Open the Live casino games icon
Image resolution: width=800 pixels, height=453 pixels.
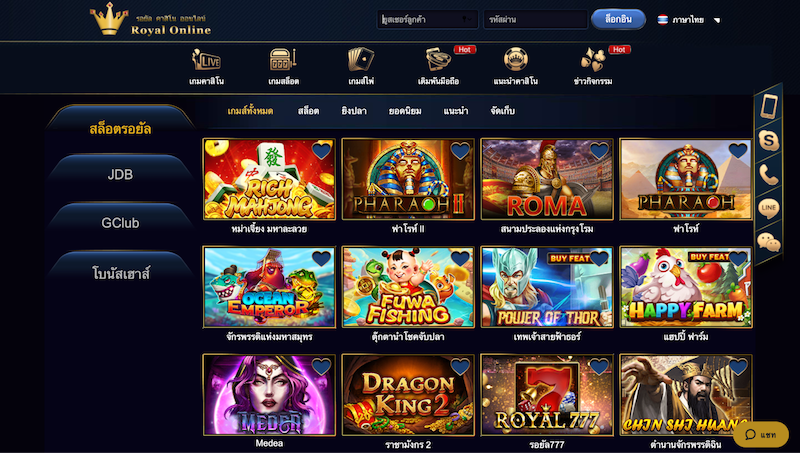click(x=206, y=60)
